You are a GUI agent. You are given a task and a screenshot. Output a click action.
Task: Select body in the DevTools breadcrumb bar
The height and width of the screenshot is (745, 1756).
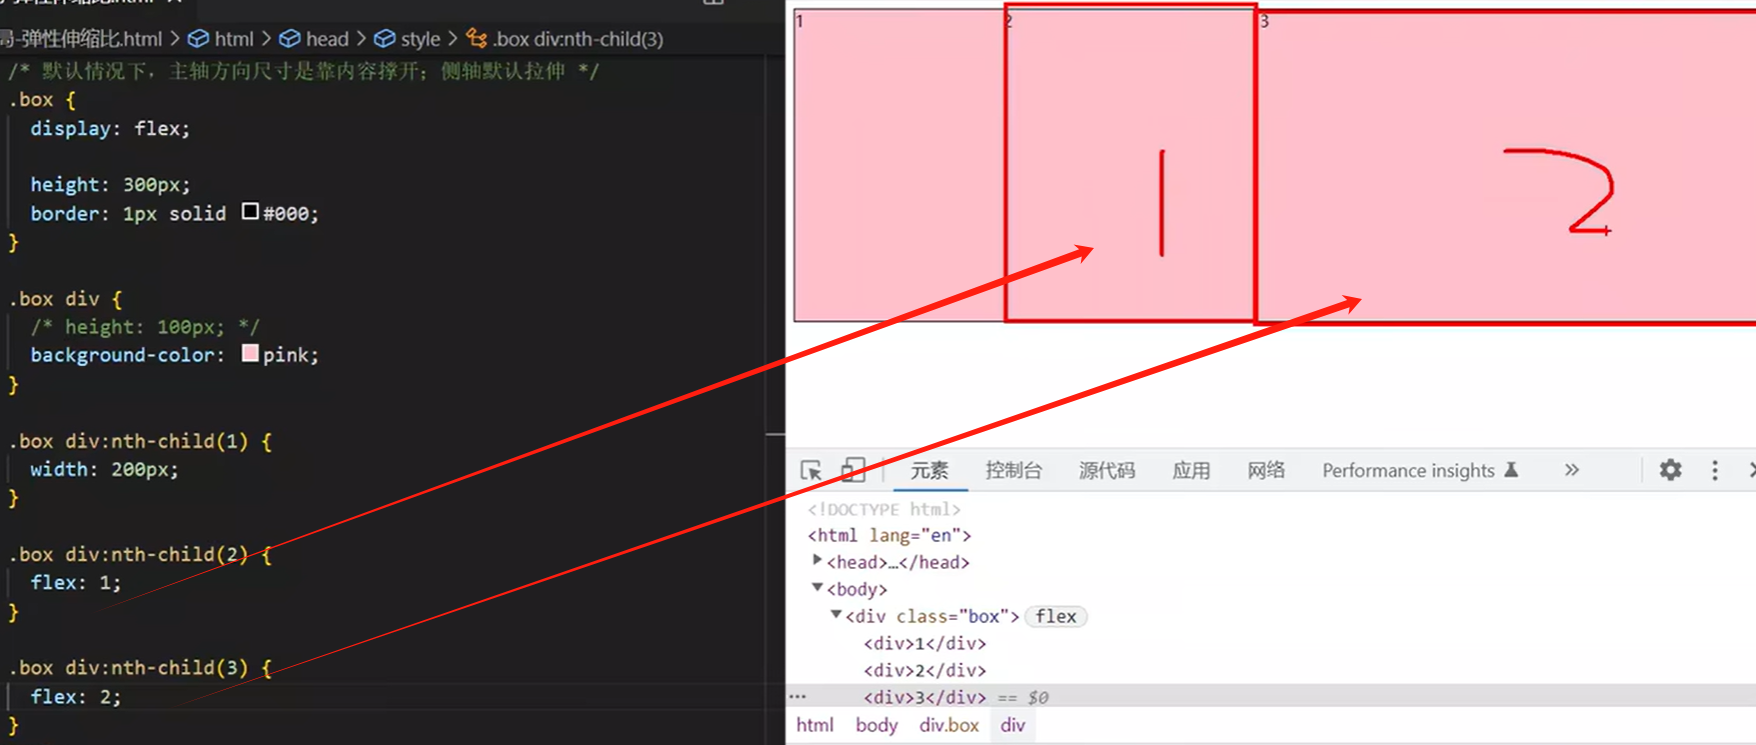pos(876,725)
